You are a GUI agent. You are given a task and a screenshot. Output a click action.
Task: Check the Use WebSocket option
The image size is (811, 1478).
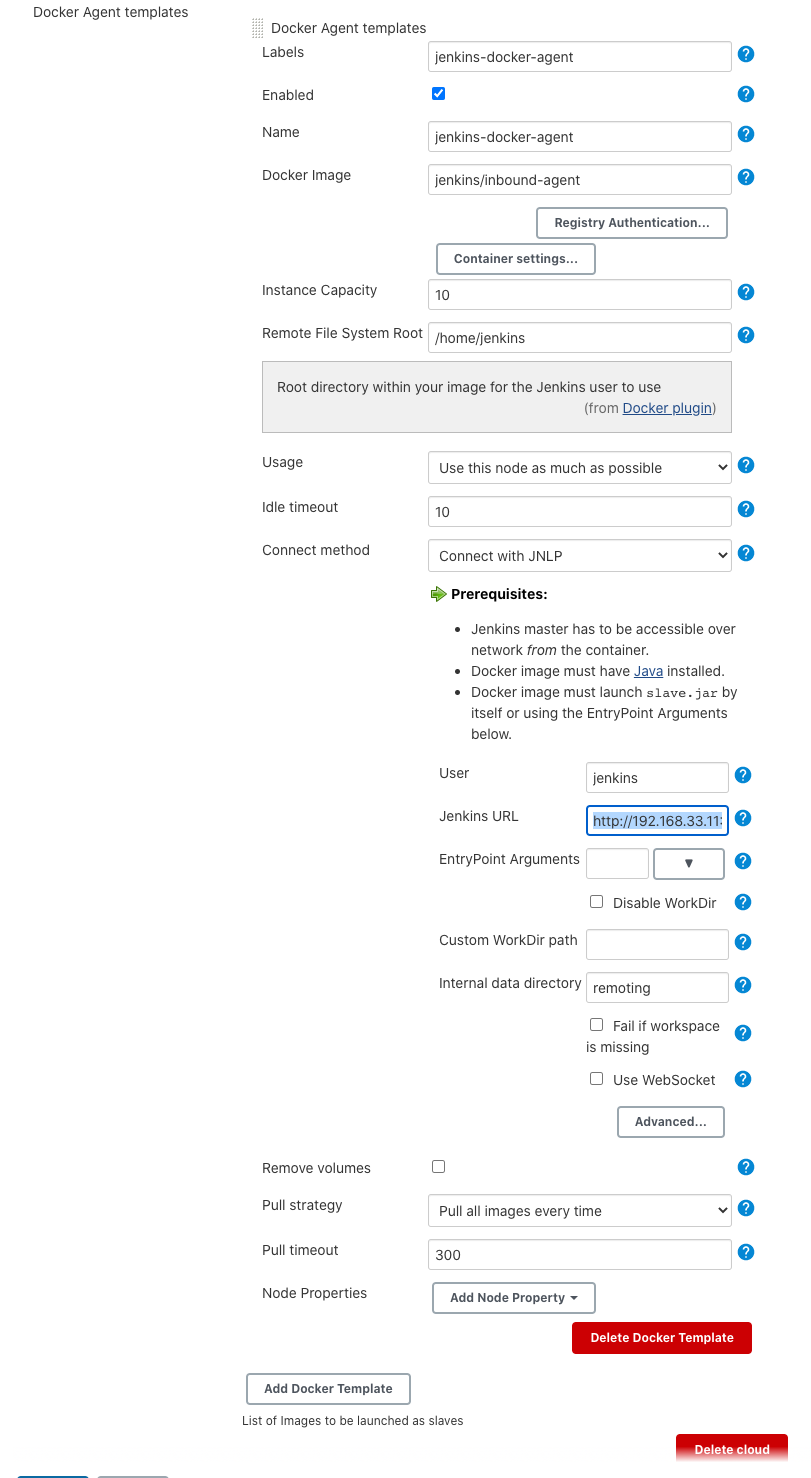click(x=596, y=1078)
